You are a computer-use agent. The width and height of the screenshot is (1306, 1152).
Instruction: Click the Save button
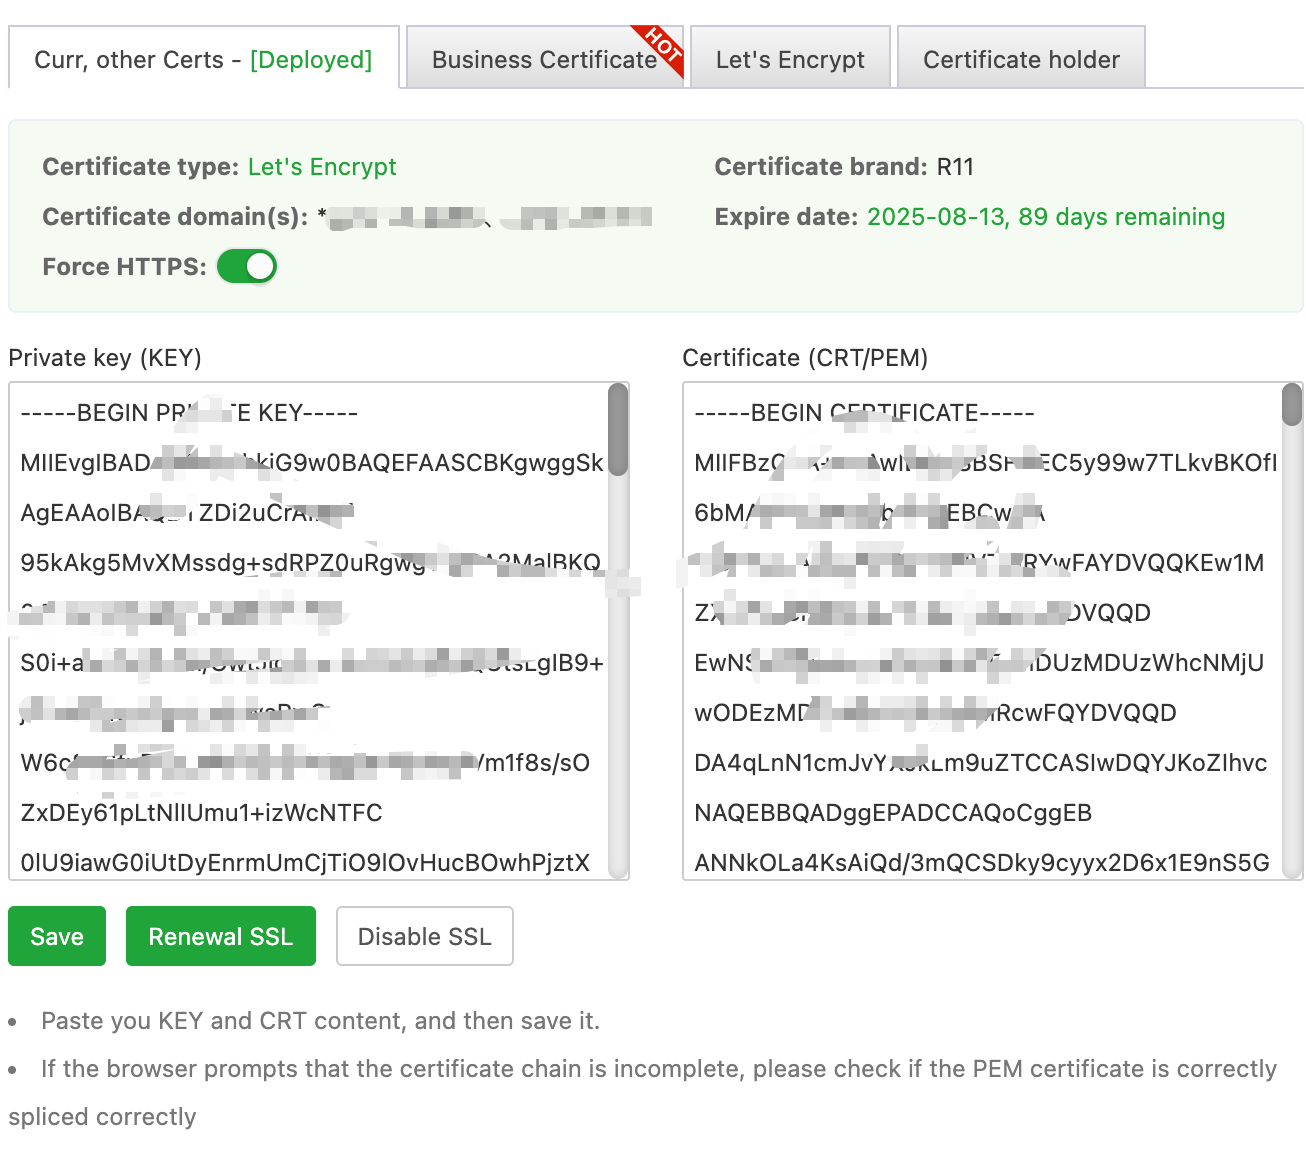click(56, 936)
